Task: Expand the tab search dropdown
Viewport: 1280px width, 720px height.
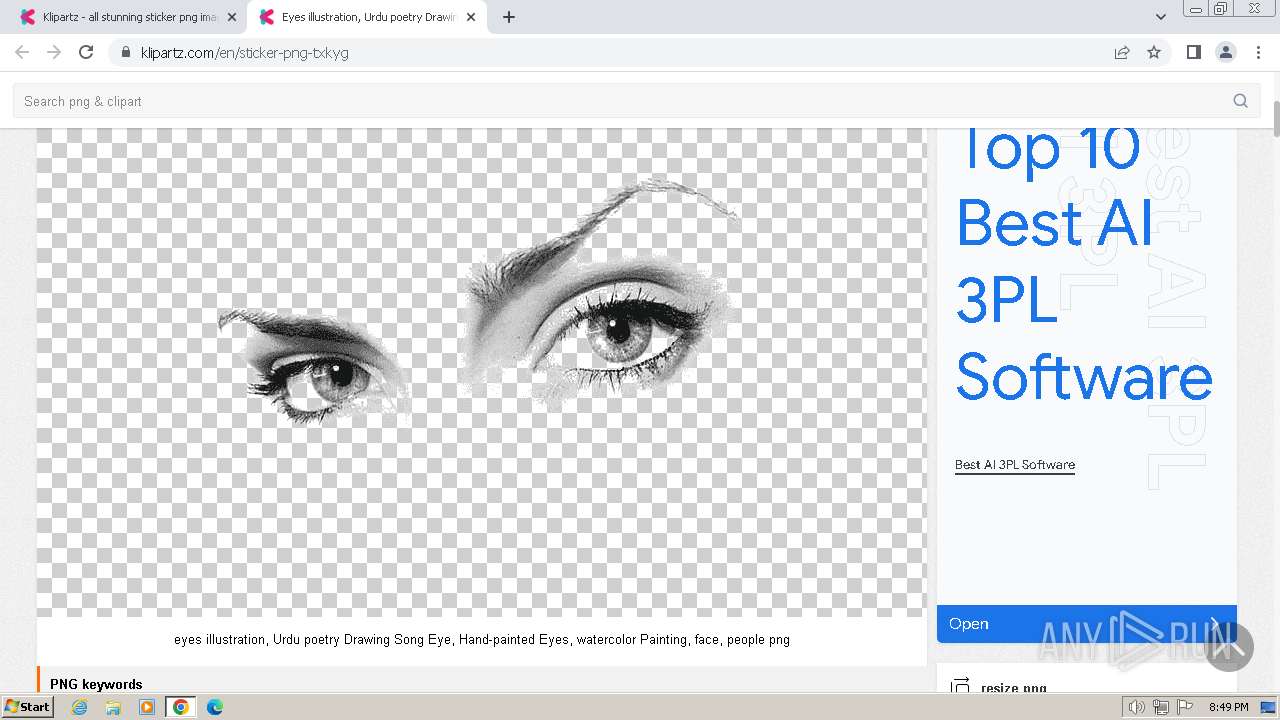Action: pyautogui.click(x=1161, y=17)
